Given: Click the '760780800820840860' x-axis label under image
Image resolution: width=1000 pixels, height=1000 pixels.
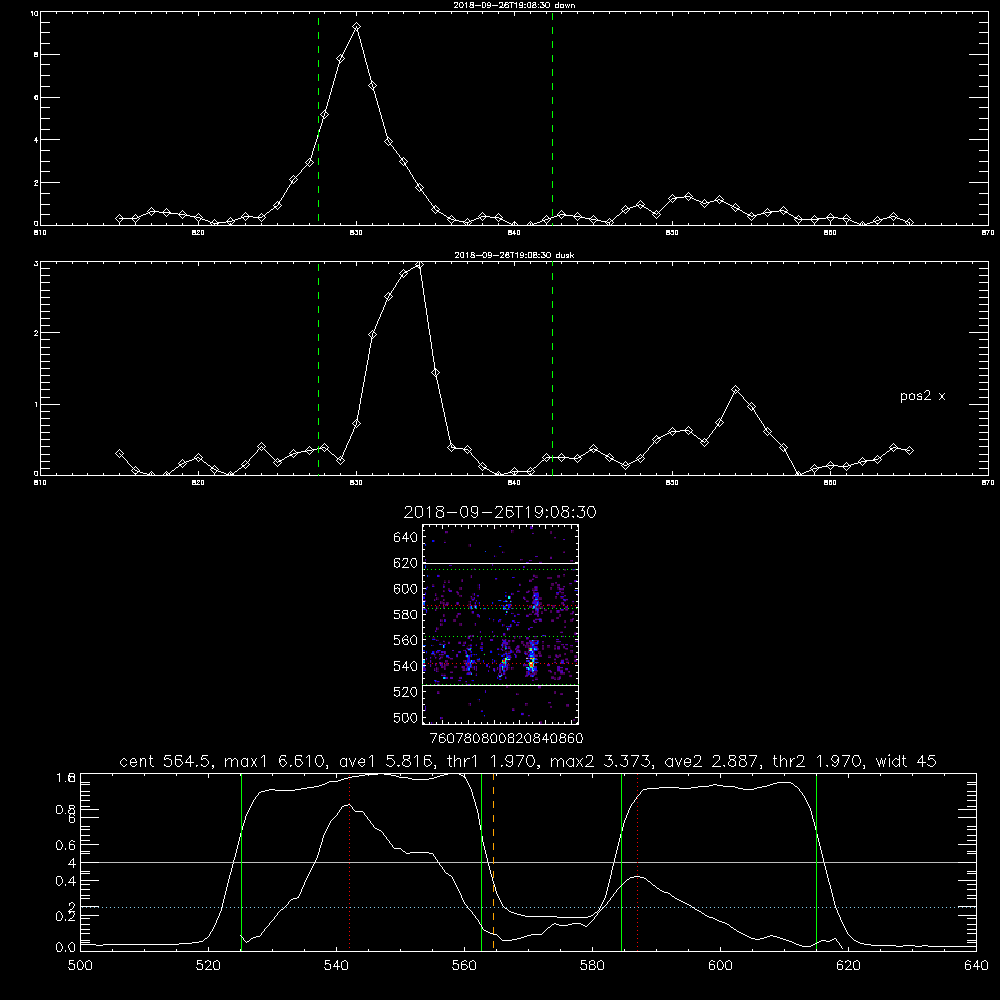Looking at the screenshot, I should point(506,738).
